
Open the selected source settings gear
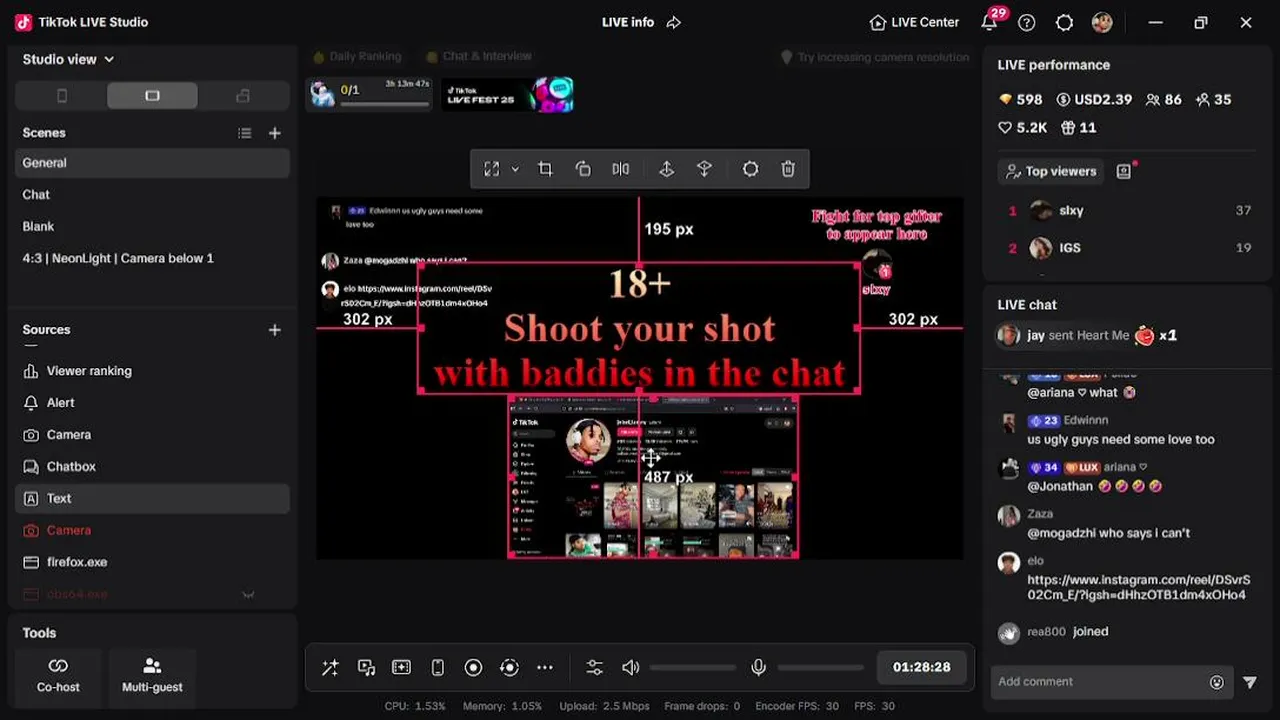(x=750, y=169)
